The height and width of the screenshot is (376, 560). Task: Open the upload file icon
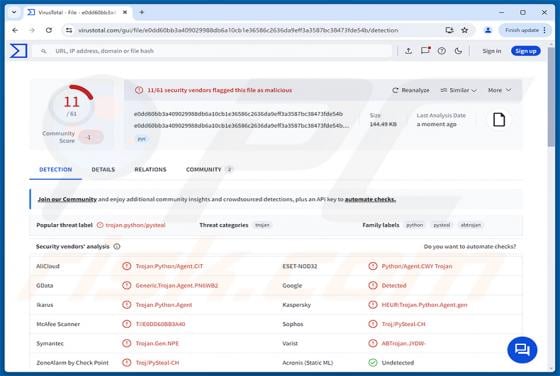[408, 51]
